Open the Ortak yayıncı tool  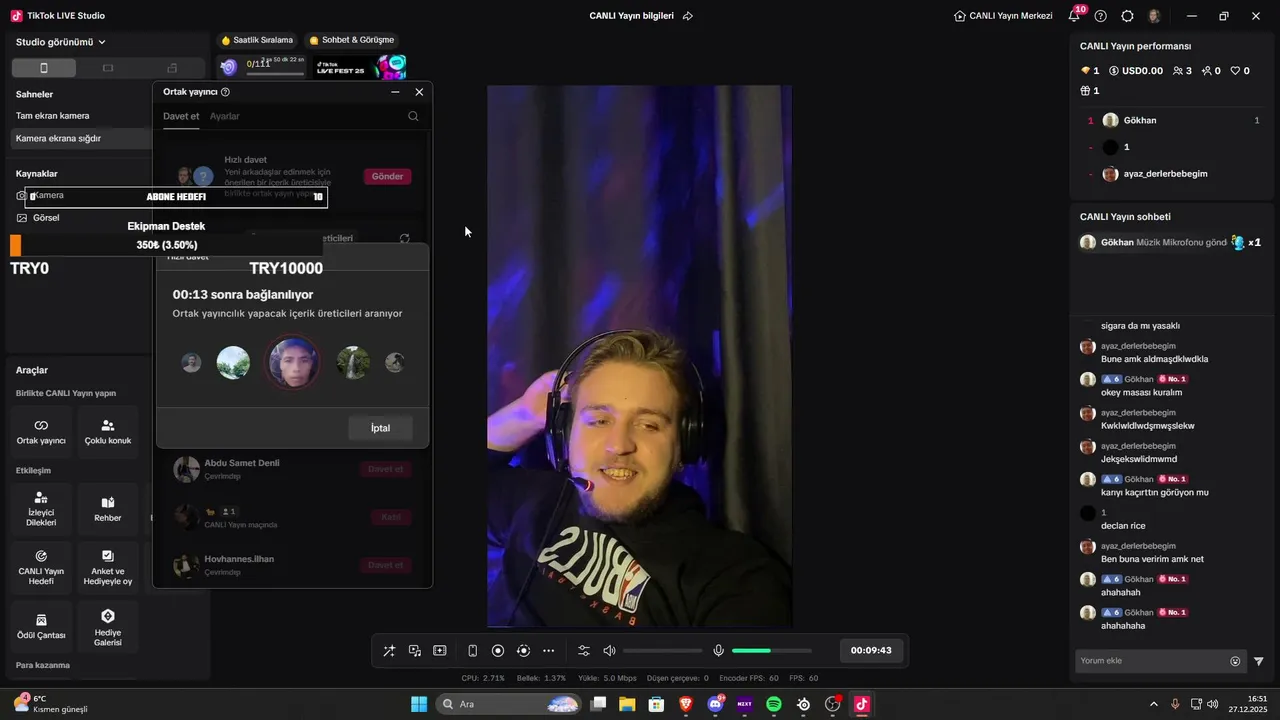point(41,432)
